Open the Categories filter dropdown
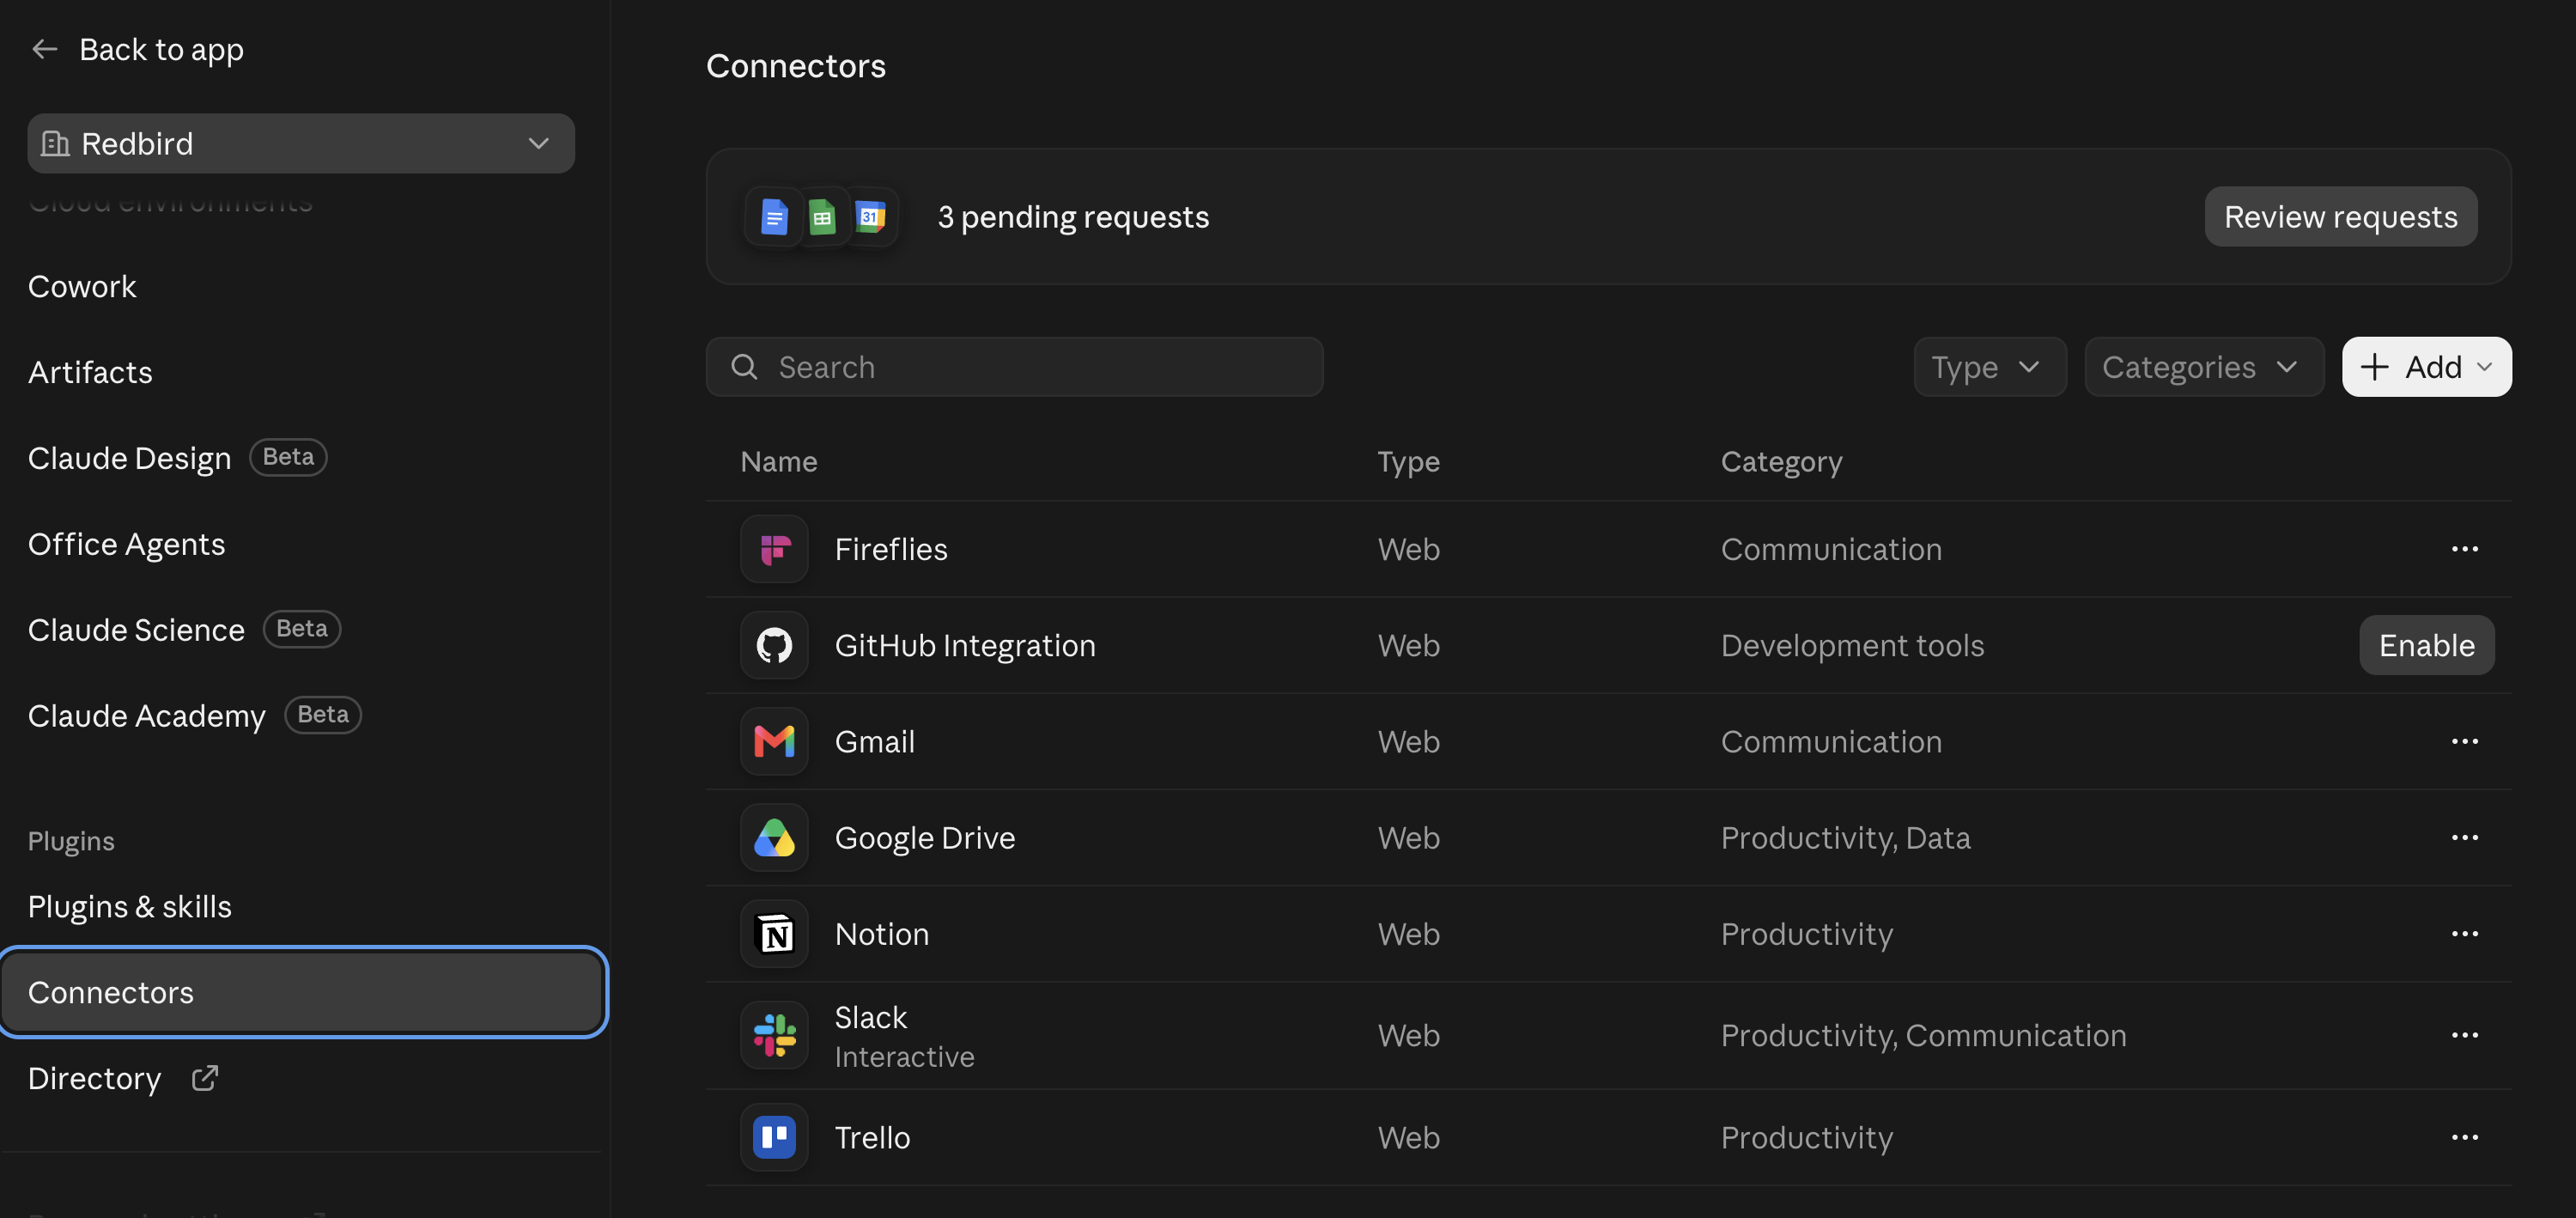 coord(2204,367)
